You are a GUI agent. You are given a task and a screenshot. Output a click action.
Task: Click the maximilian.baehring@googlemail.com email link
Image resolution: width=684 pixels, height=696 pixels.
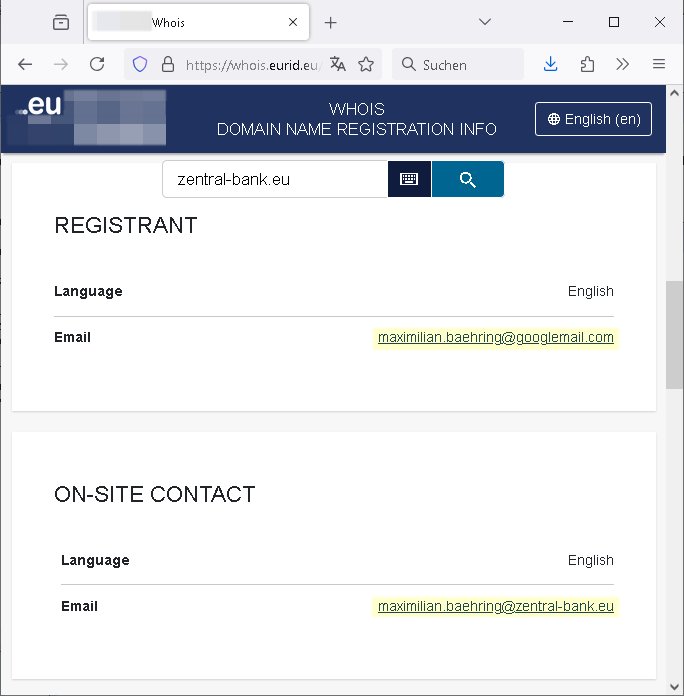click(x=496, y=338)
